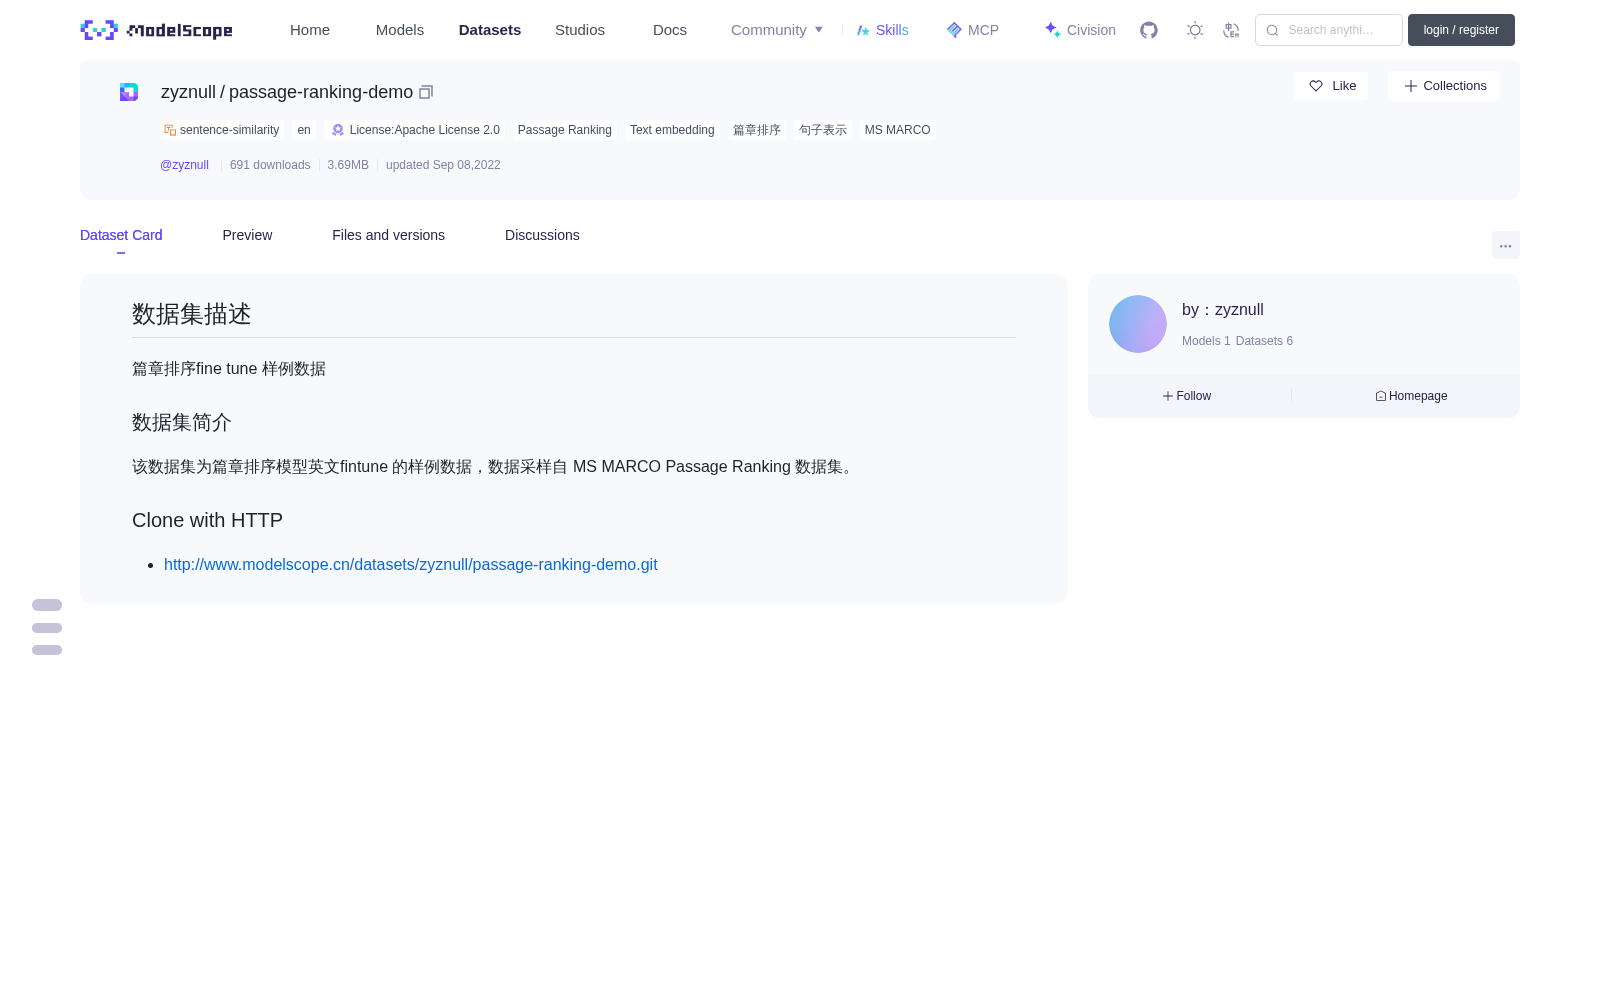Click the 691 downloads text
Image resolution: width=1600 pixels, height=1000 pixels.
click(270, 165)
